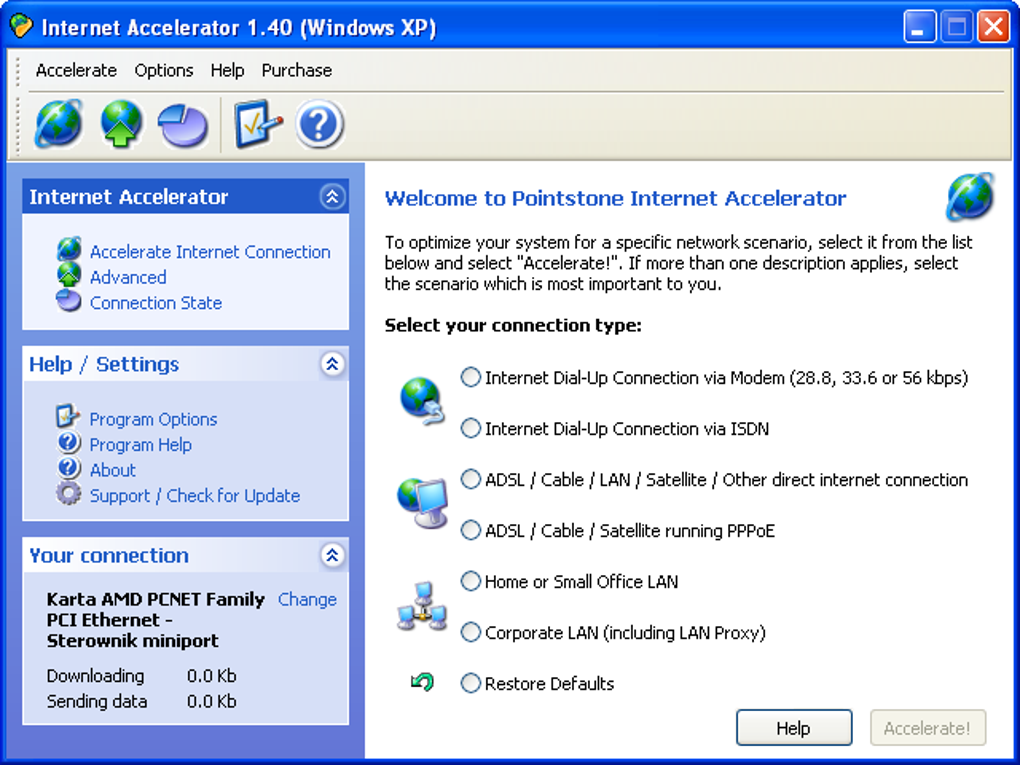Viewport: 1020px width, 765px height.
Task: Select Home or Small Office LAN
Action: pos(569,582)
